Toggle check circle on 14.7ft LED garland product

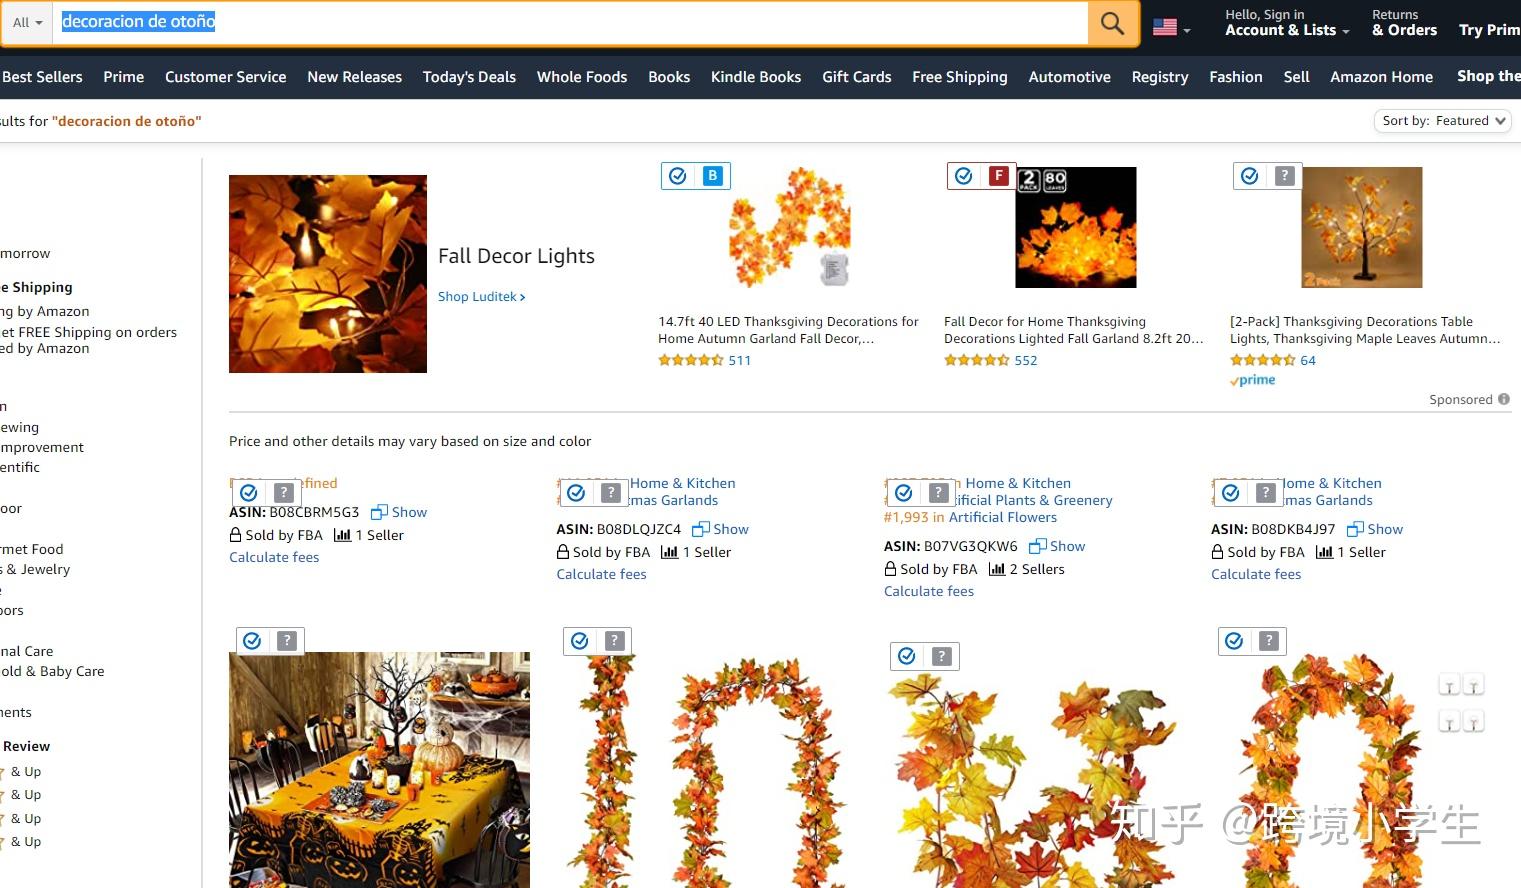point(678,176)
